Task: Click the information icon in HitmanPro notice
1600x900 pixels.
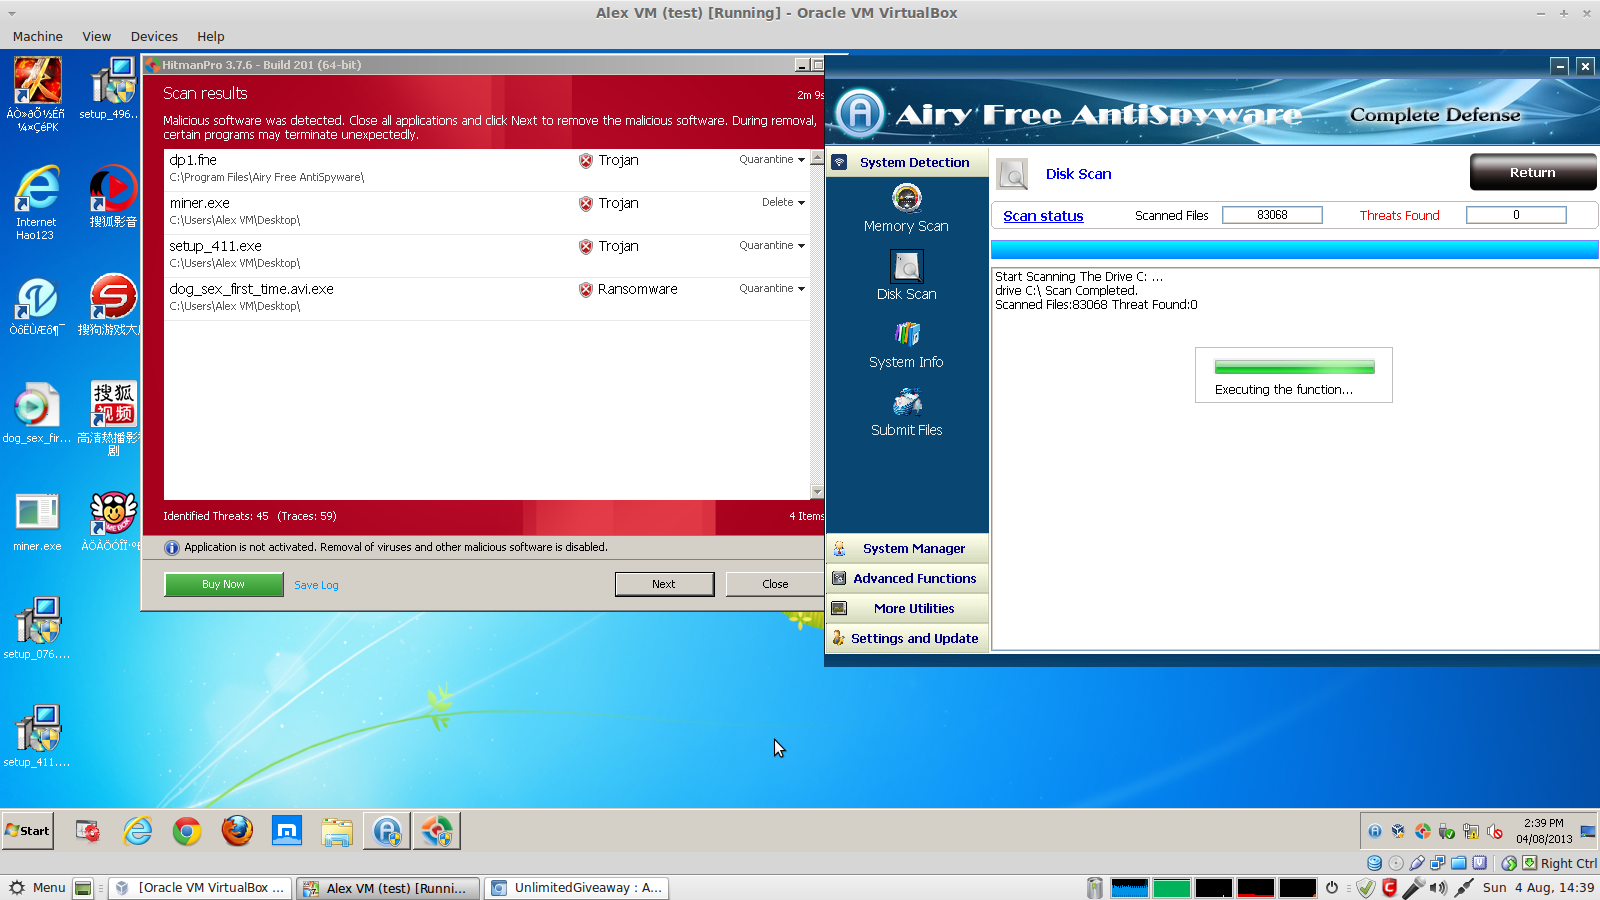Action: (x=172, y=548)
